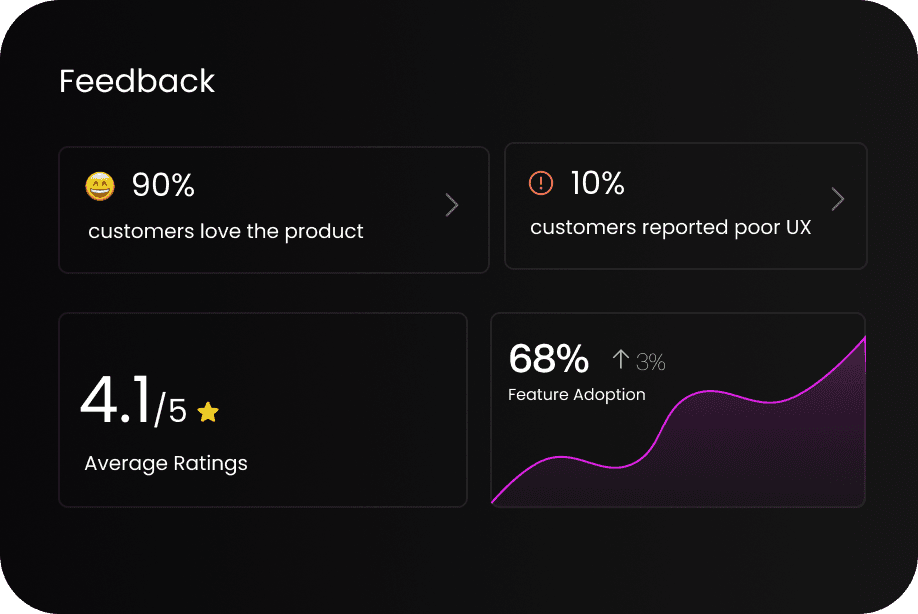Click the 68% Feature Adoption statistic
The height and width of the screenshot is (614, 918).
pyautogui.click(x=548, y=358)
